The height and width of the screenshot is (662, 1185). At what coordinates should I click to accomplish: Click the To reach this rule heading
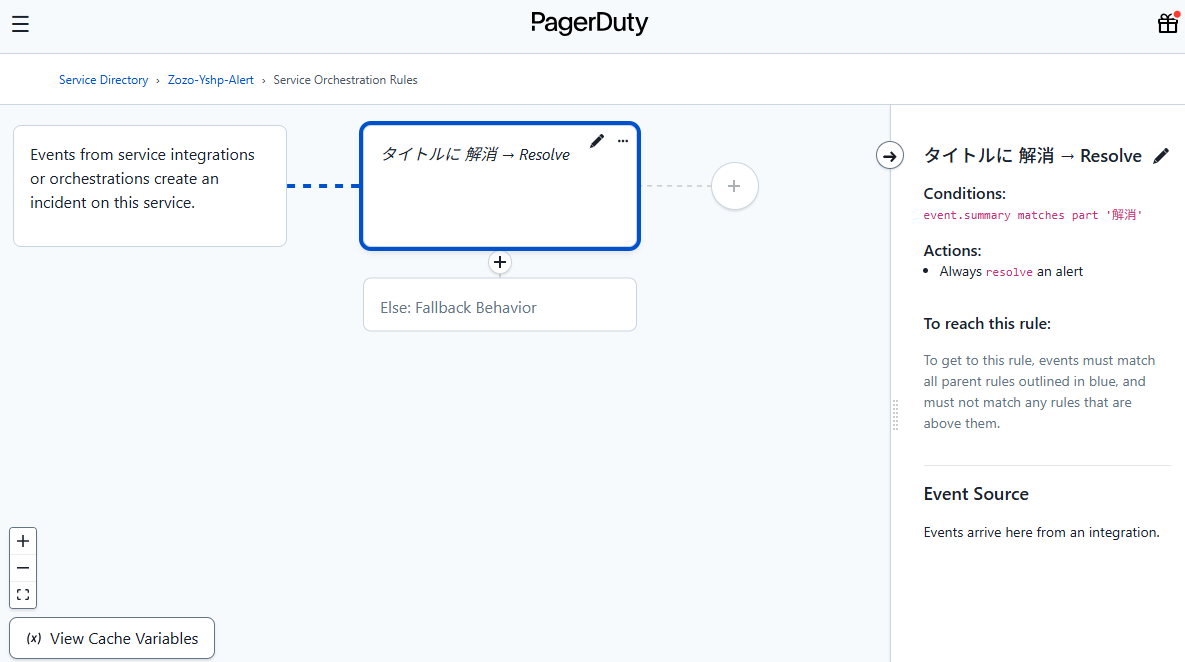[x=987, y=324]
